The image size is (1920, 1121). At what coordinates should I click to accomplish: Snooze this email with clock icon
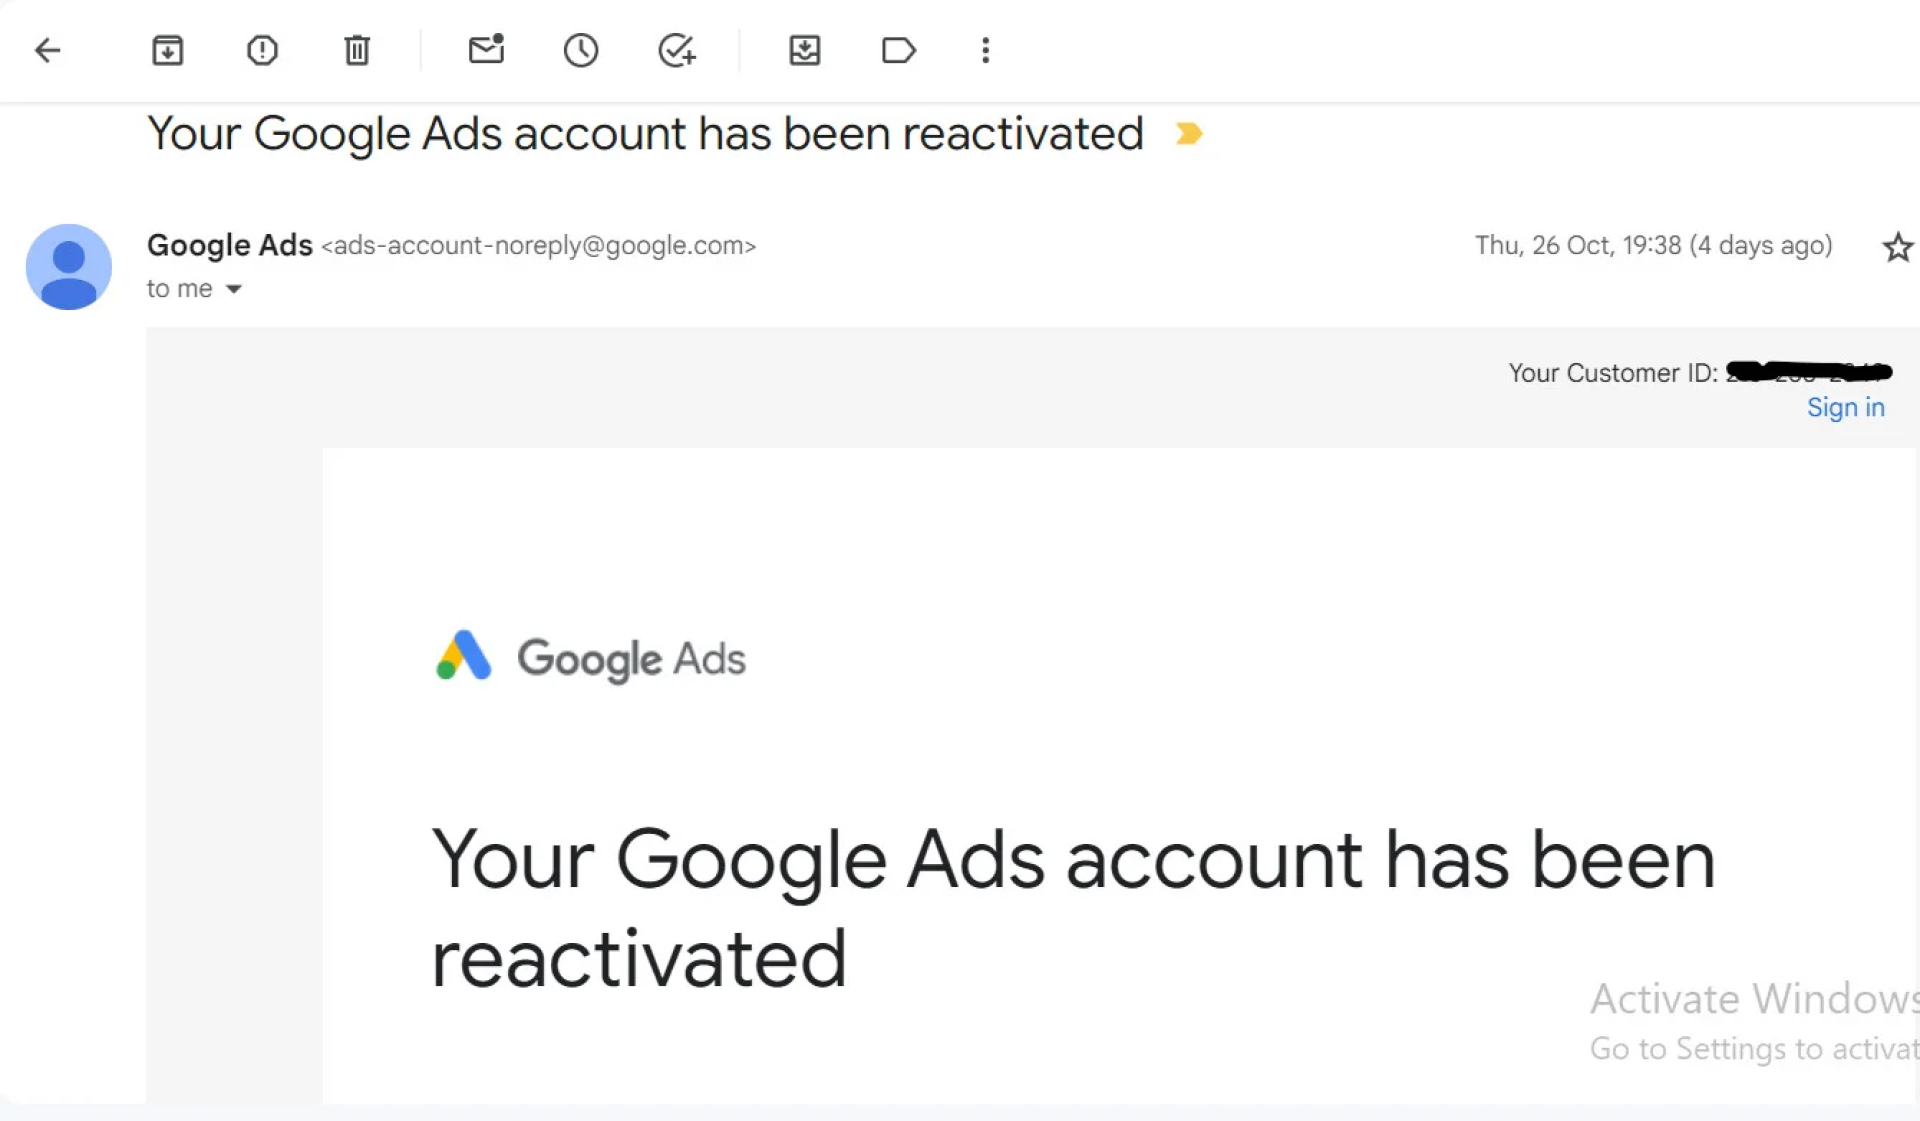click(x=580, y=50)
